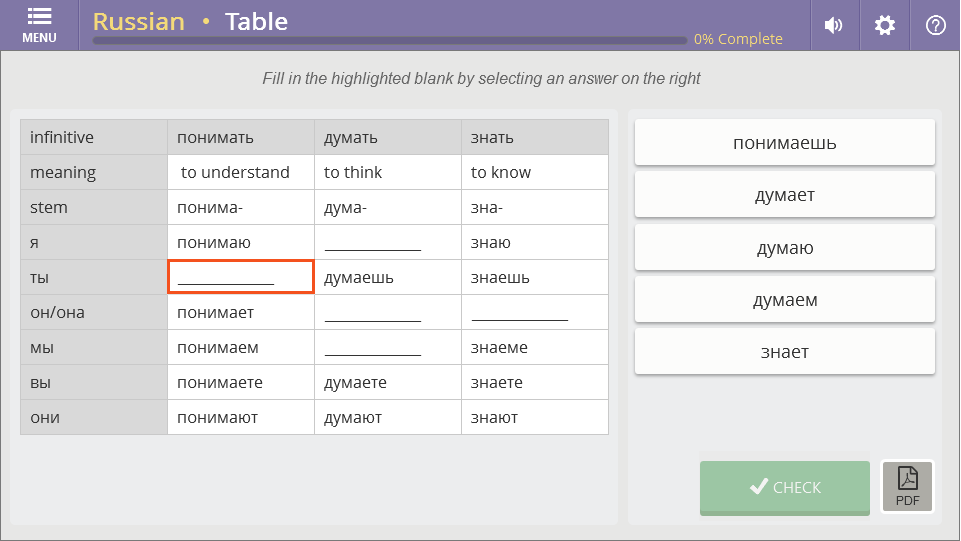Toggle sound with the speaker icon
The image size is (961, 541).
click(833, 26)
